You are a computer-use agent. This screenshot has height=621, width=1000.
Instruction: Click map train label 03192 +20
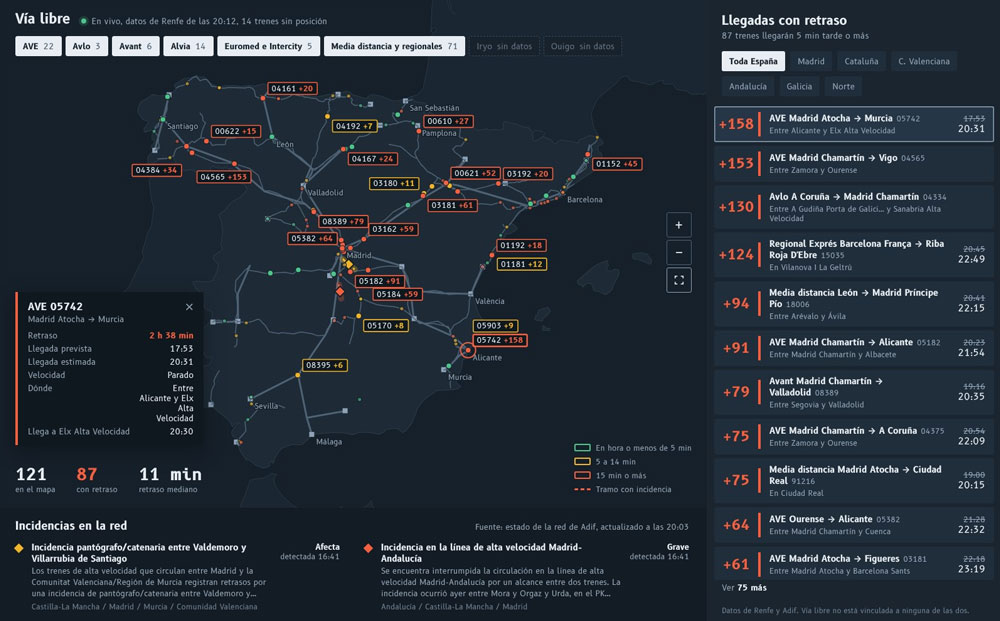[x=527, y=173]
